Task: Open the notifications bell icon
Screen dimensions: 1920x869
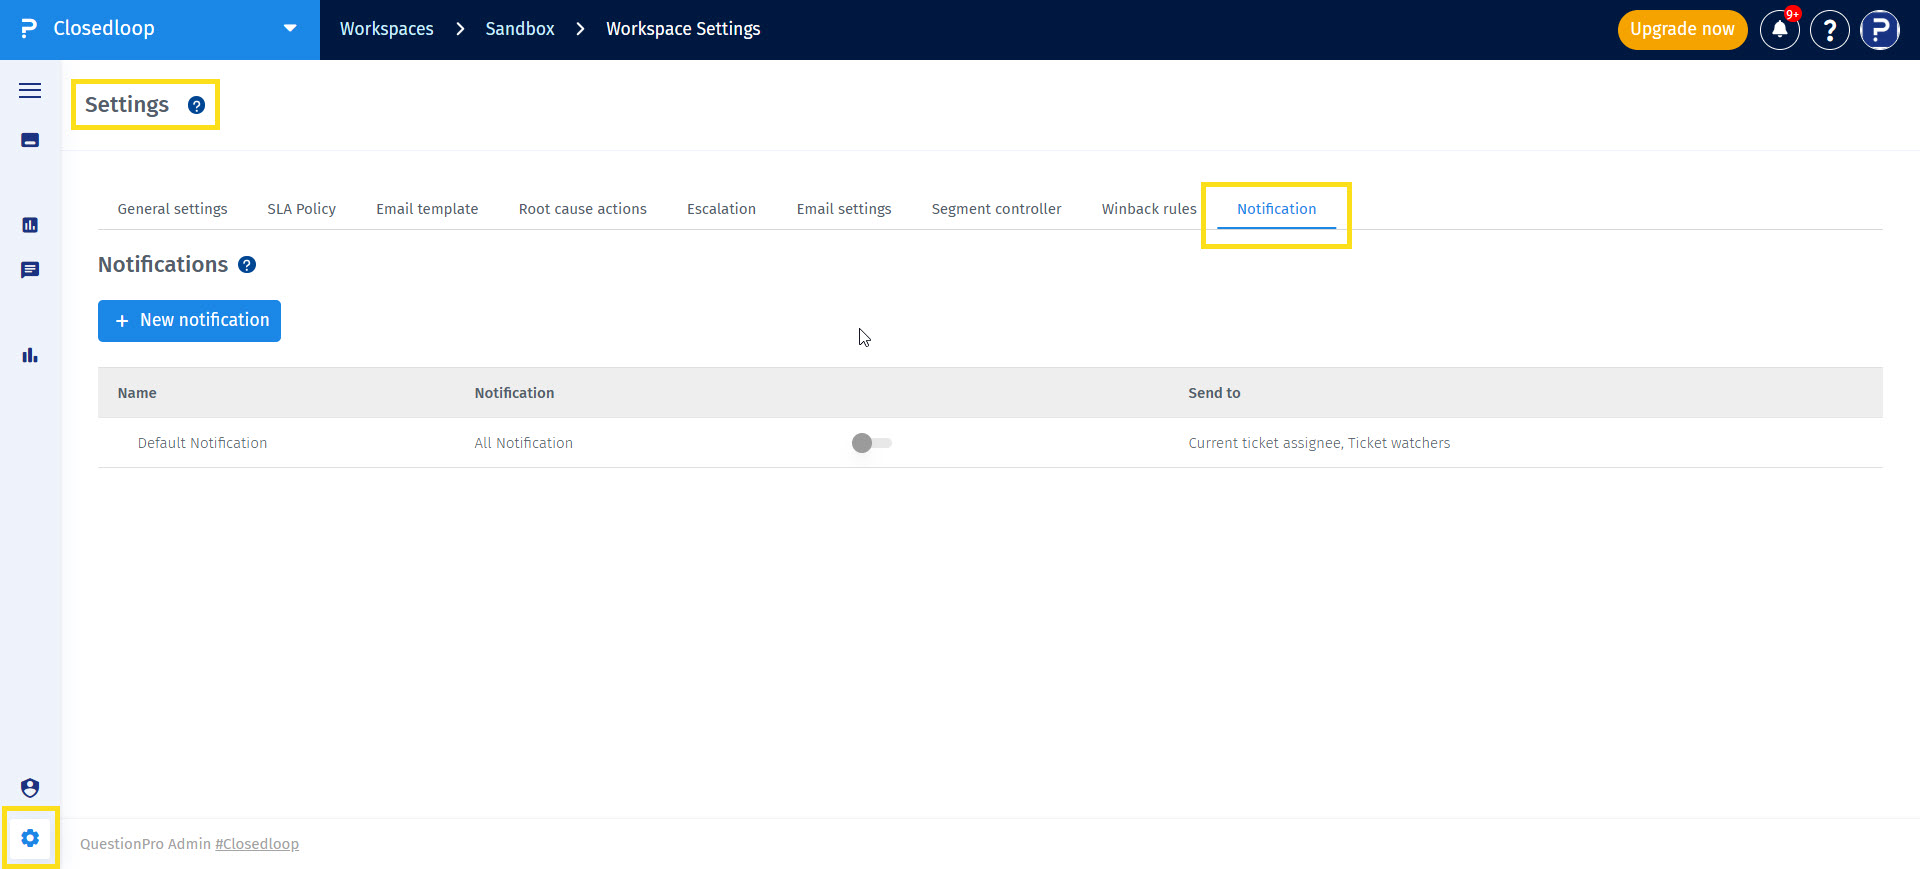Action: [x=1780, y=29]
